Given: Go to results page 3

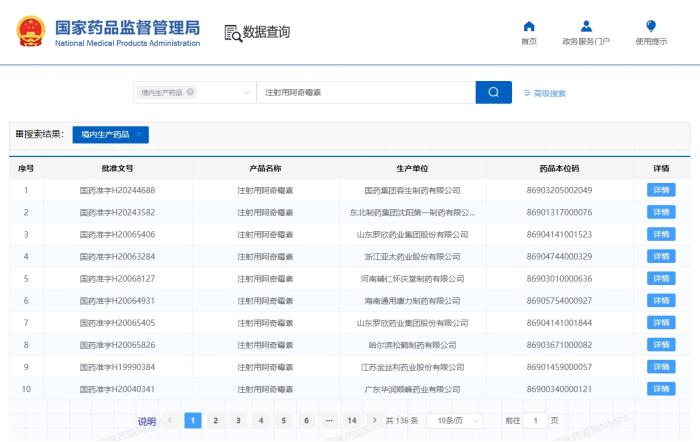Looking at the screenshot, I should [x=238, y=420].
